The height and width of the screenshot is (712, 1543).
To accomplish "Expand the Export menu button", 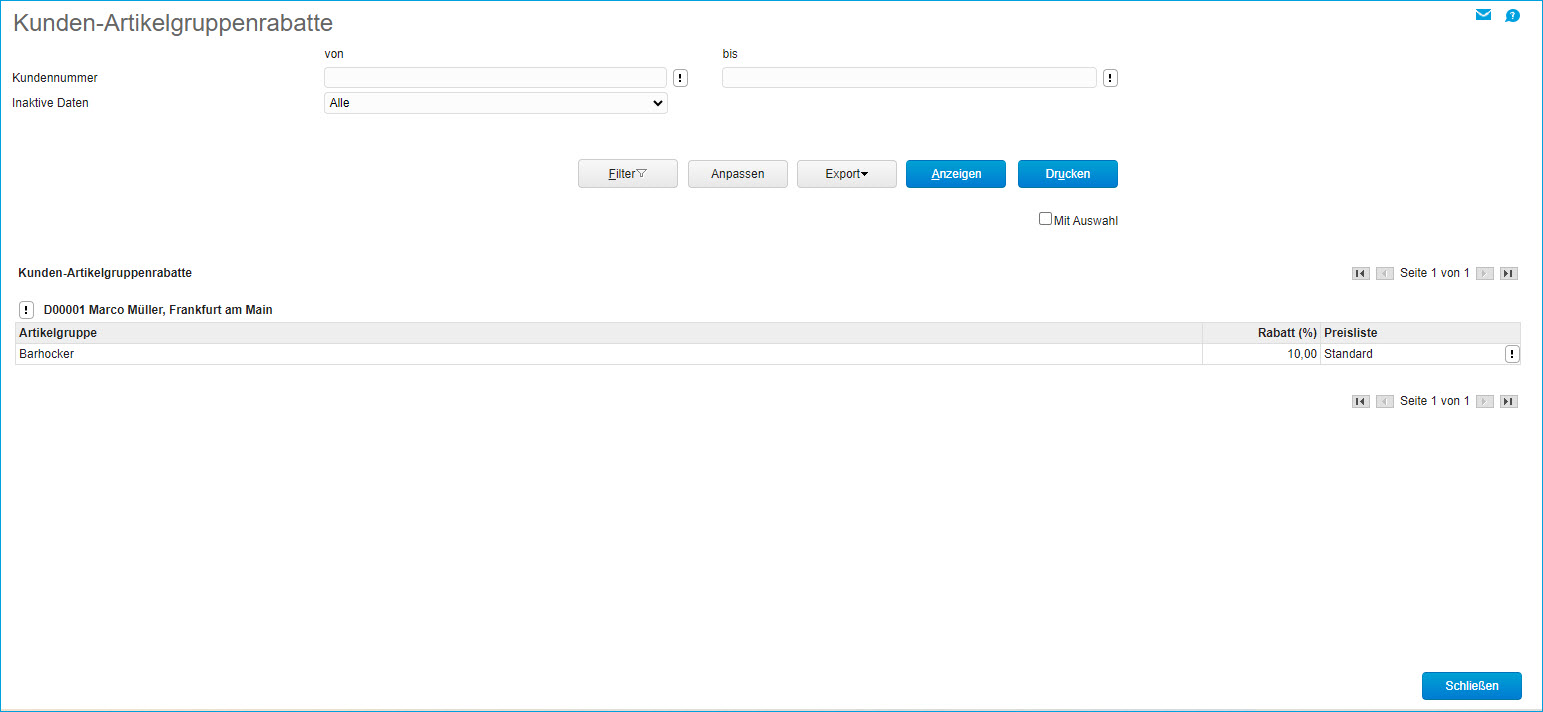I will 847,174.
